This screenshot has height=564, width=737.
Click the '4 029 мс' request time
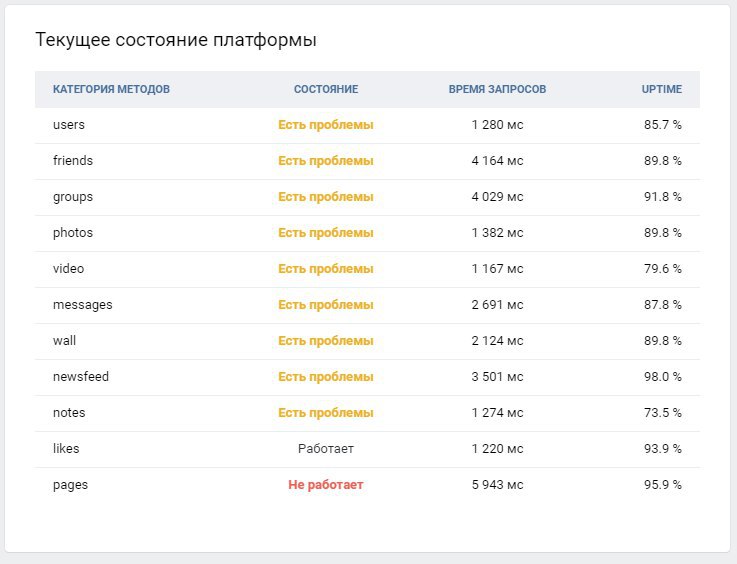click(x=497, y=197)
